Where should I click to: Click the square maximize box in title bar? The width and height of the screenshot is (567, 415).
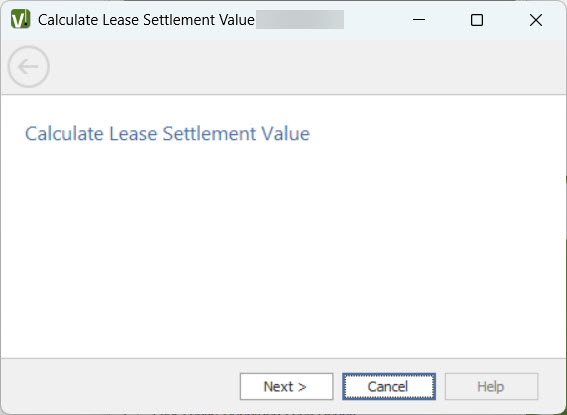477,20
